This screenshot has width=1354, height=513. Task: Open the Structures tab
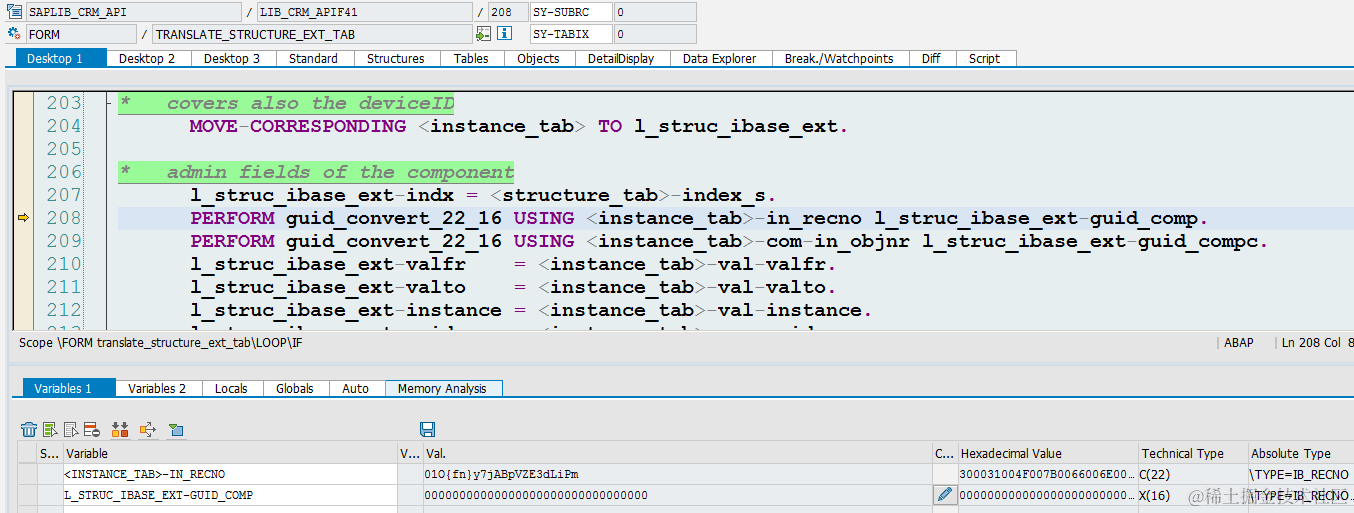[x=396, y=58]
